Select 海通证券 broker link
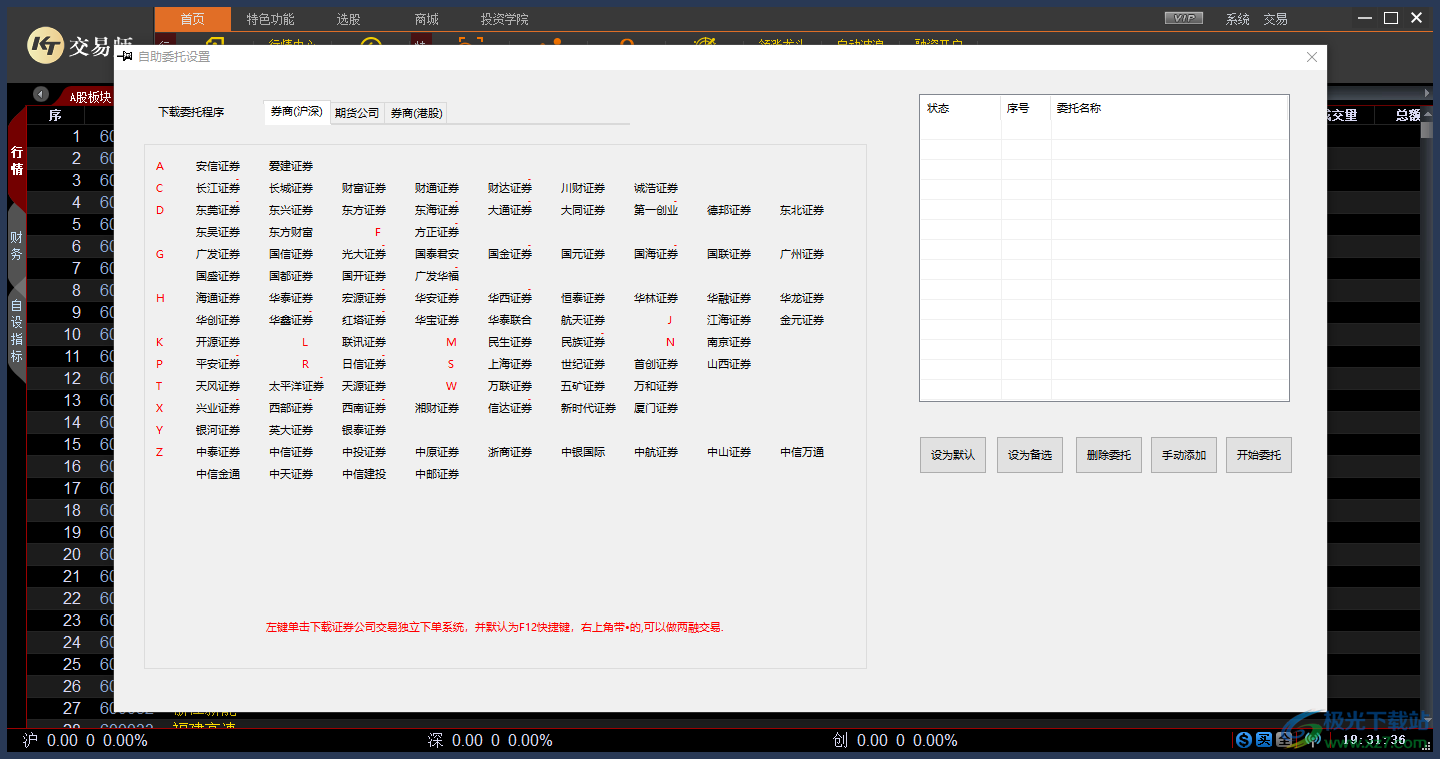The image size is (1440, 759). tap(218, 298)
